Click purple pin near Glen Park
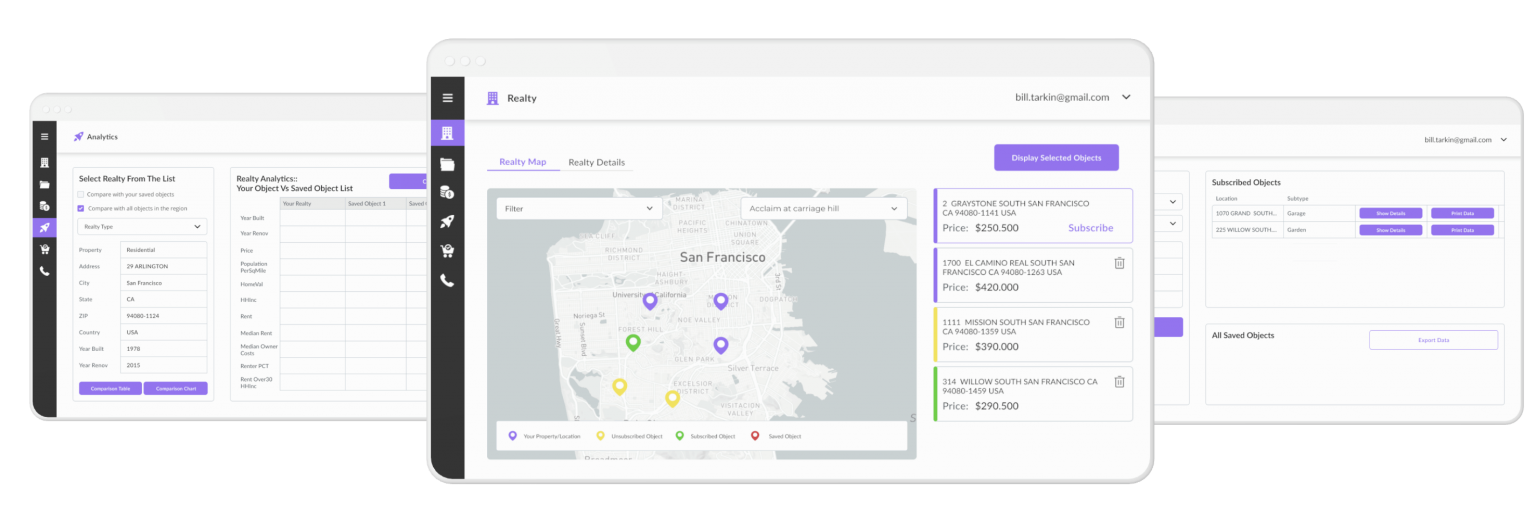The width and height of the screenshot is (1536, 519). click(721, 346)
